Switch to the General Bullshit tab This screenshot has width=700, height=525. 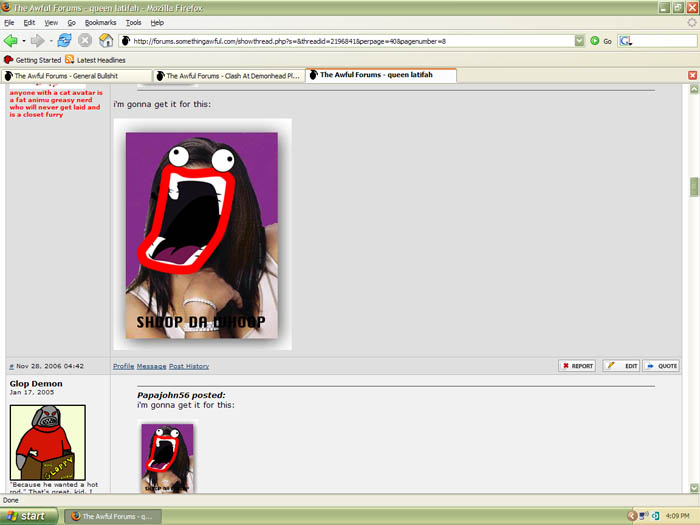tap(76, 76)
